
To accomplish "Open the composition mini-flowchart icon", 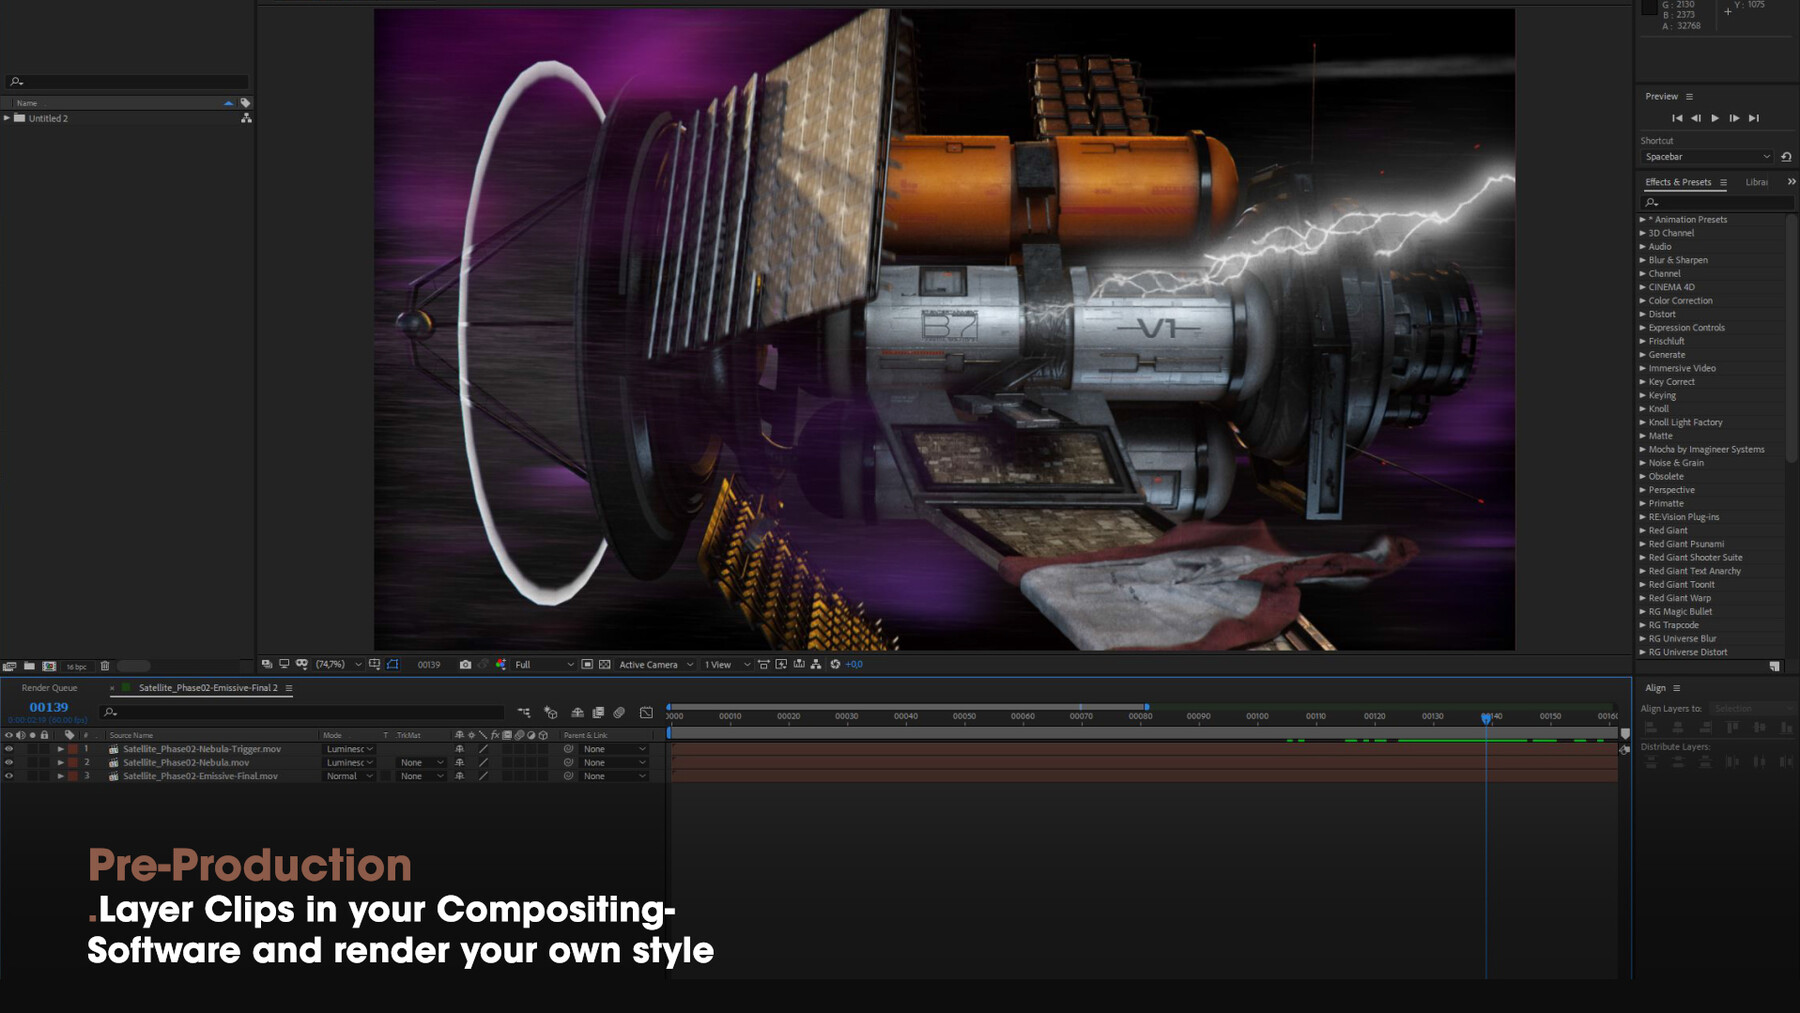I will pyautogui.click(x=524, y=713).
